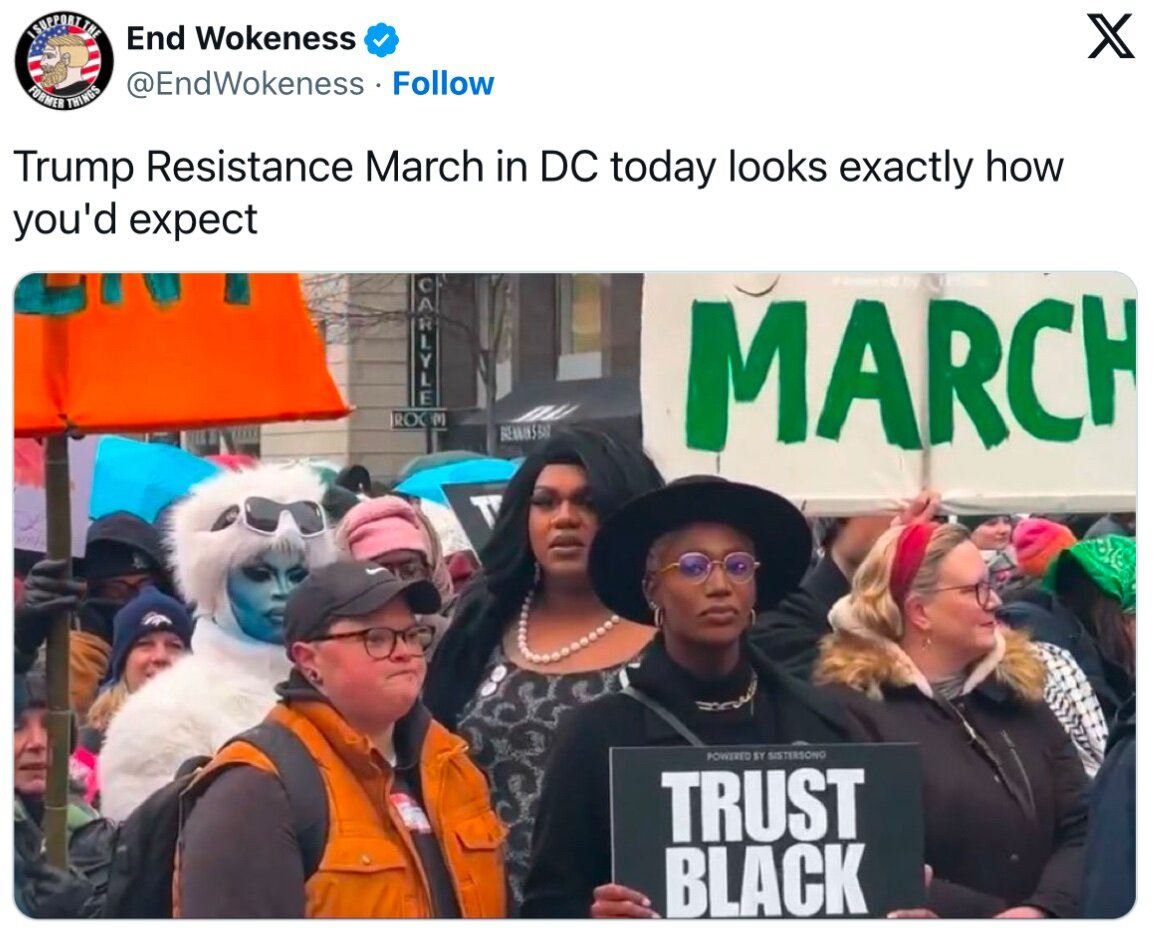
Task: Follow the End Wokeness account
Action: (x=443, y=84)
